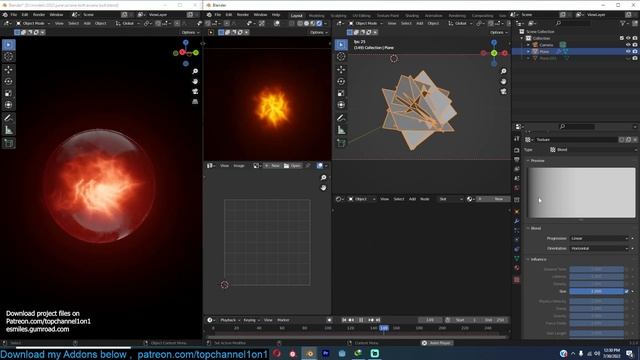Image resolution: width=640 pixels, height=360 pixels.
Task: Open the Modifier properties wrench tab
Action: click(x=517, y=221)
